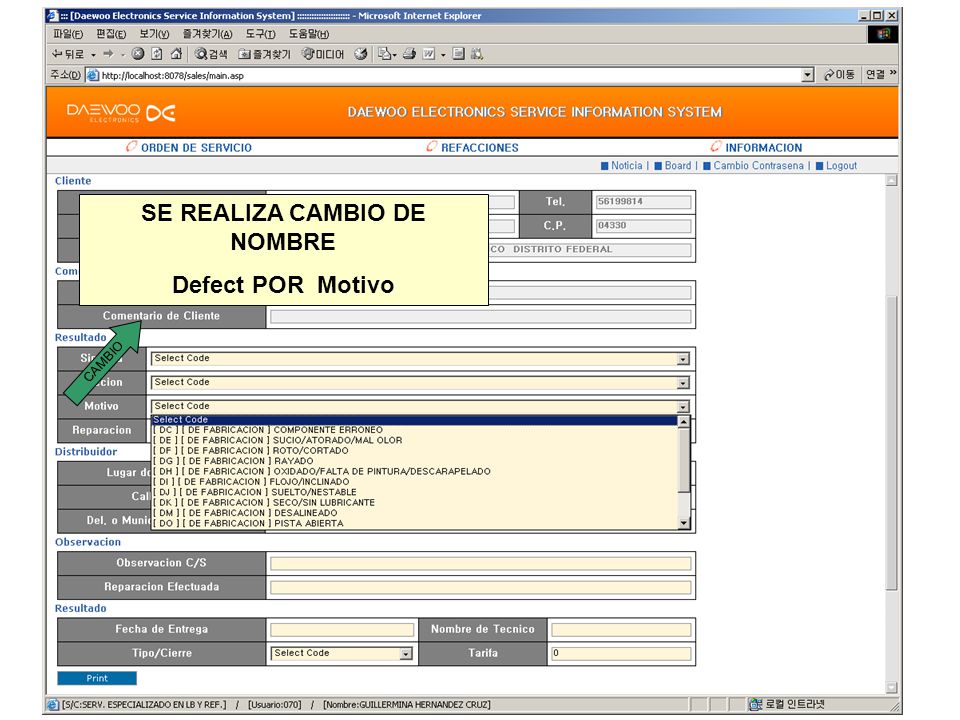Click the Observacion C/S input field
The image size is (960, 720).
click(x=481, y=564)
